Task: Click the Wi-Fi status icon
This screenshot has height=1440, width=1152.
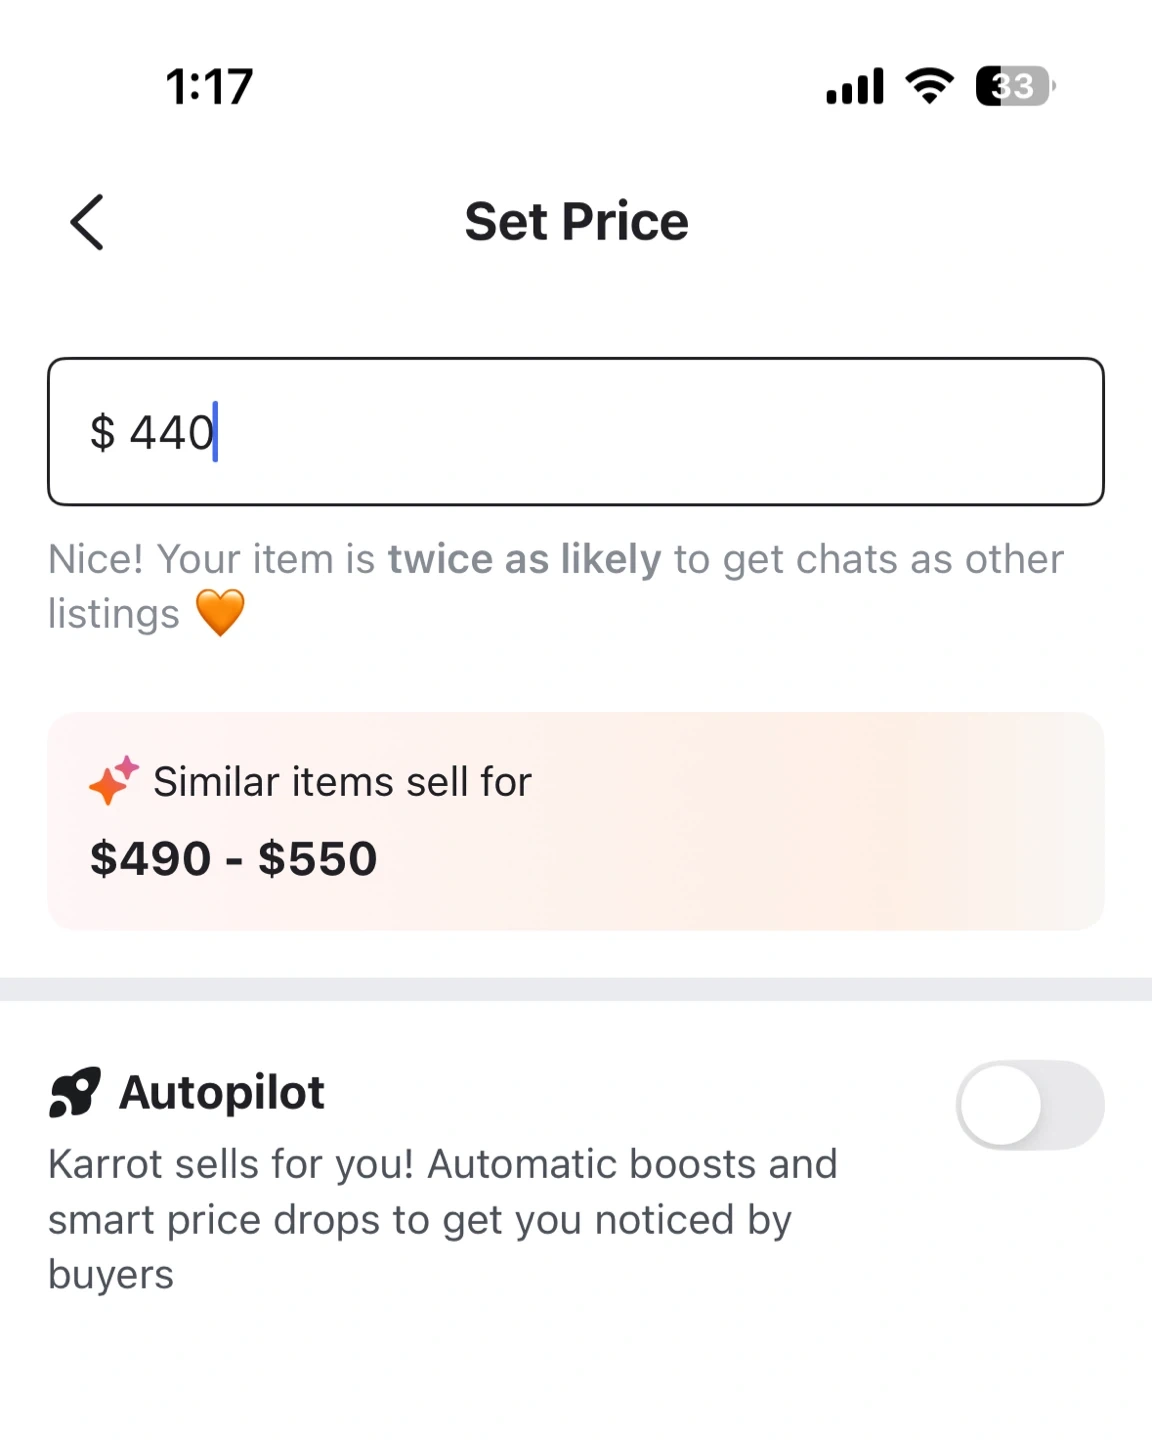Action: coord(929,86)
